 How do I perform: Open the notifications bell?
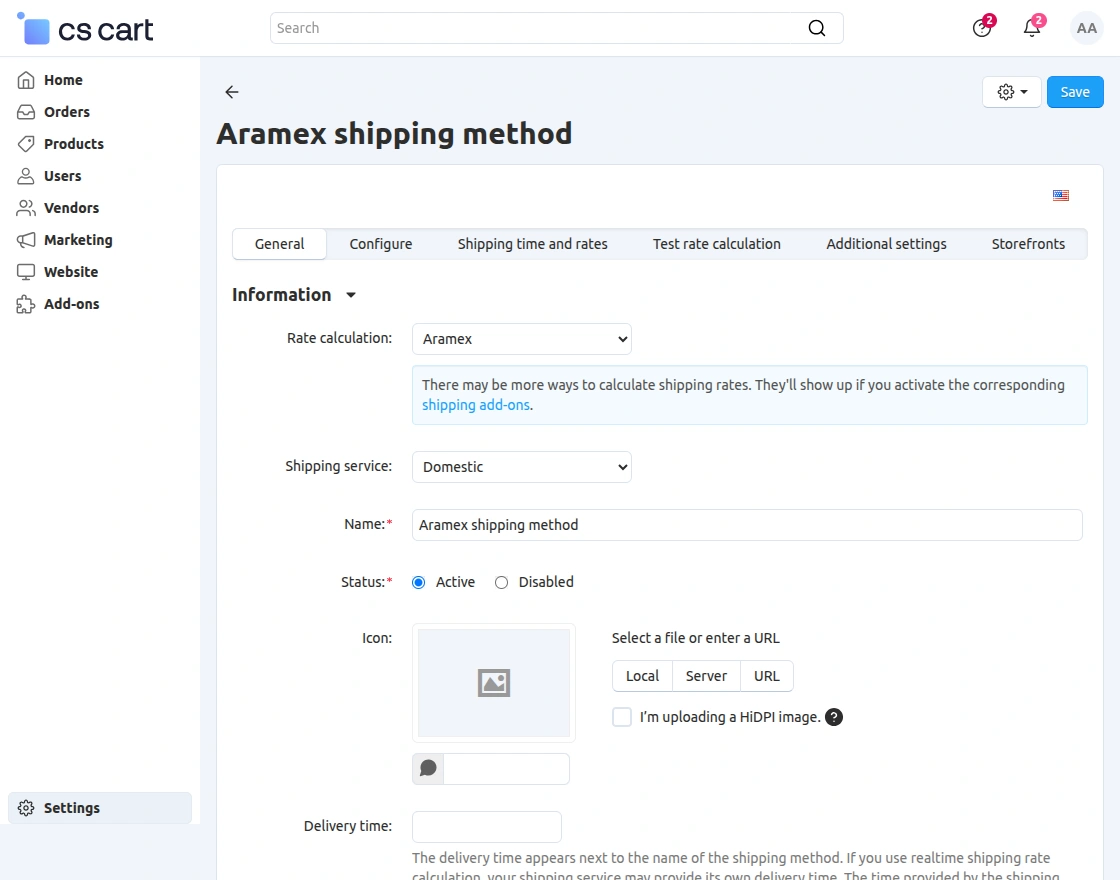point(1032,28)
